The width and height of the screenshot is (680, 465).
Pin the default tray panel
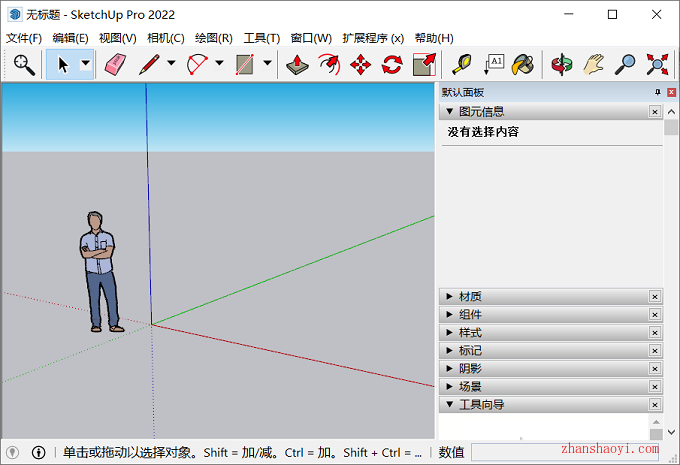click(x=658, y=92)
